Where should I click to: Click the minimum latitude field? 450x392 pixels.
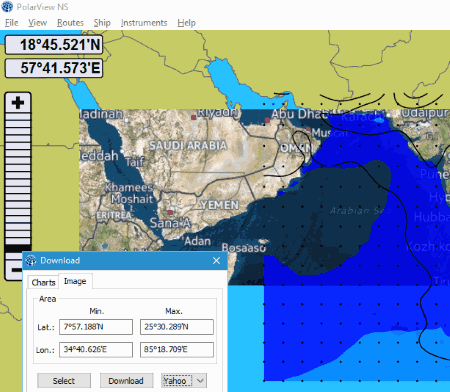96,327
